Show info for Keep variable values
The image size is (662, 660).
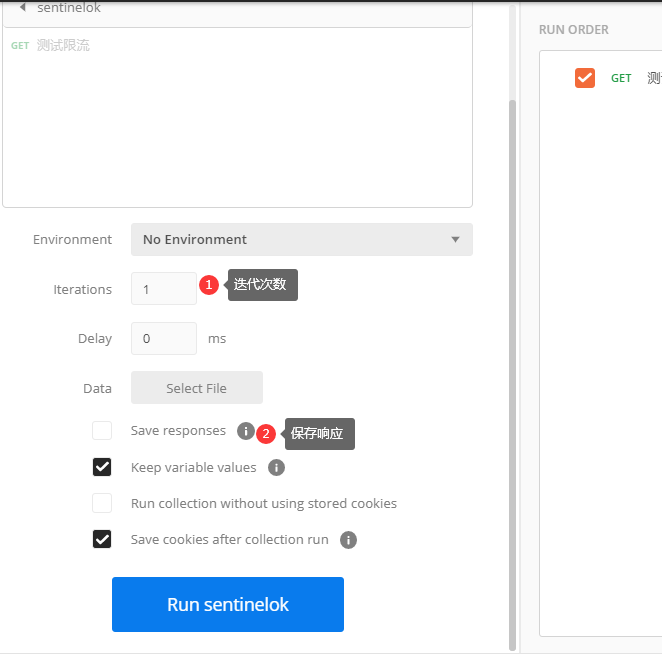click(277, 467)
